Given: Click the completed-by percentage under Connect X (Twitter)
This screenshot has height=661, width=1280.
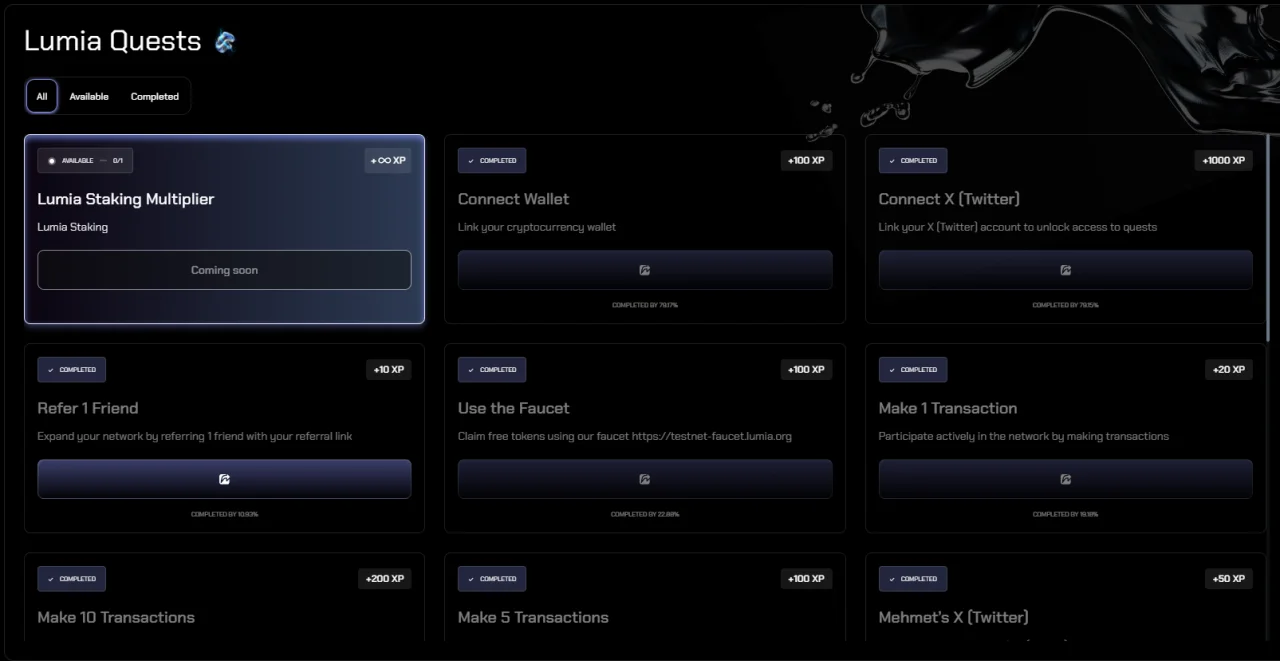Looking at the screenshot, I should pyautogui.click(x=1065, y=305).
